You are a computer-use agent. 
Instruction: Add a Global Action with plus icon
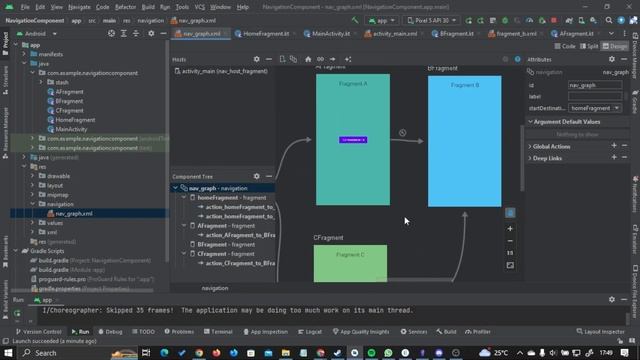pyautogui.click(x=614, y=146)
